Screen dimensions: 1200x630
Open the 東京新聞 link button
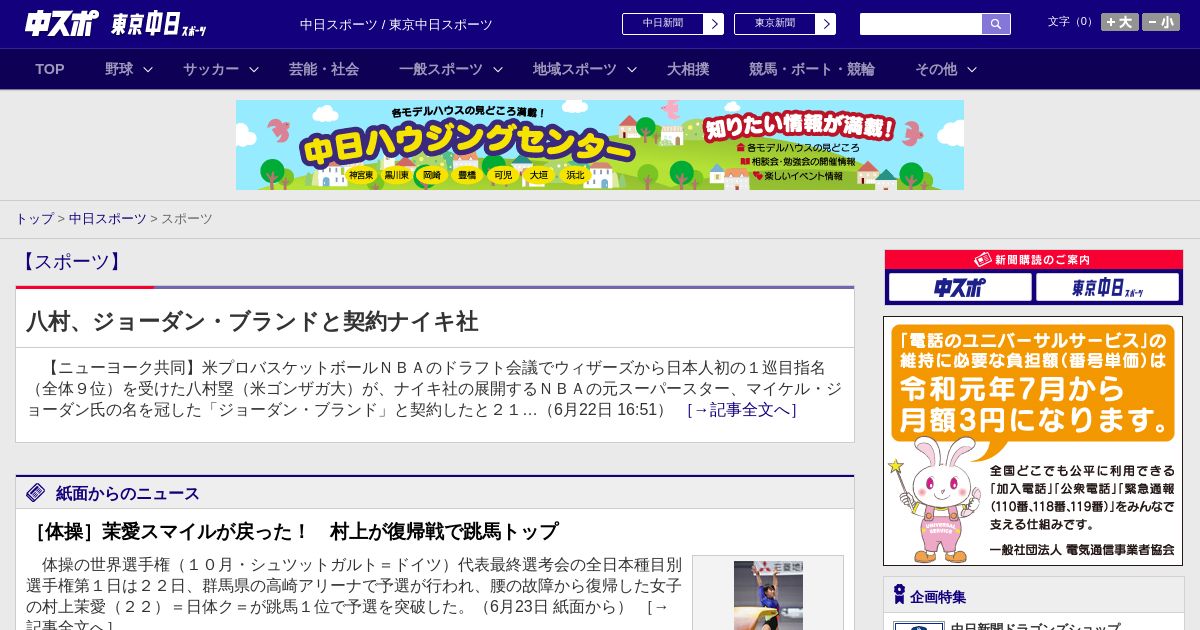tap(775, 24)
